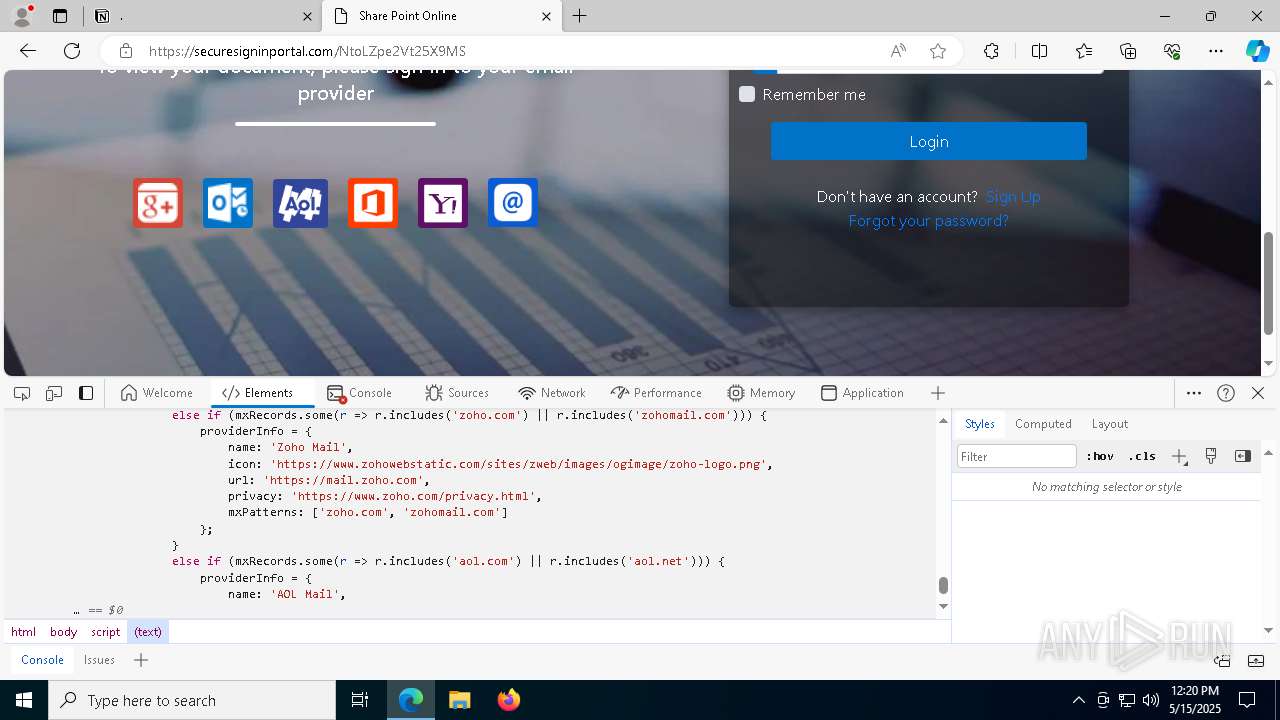This screenshot has width=1280, height=720.
Task: Select the Yahoo mail provider icon
Action: click(443, 203)
